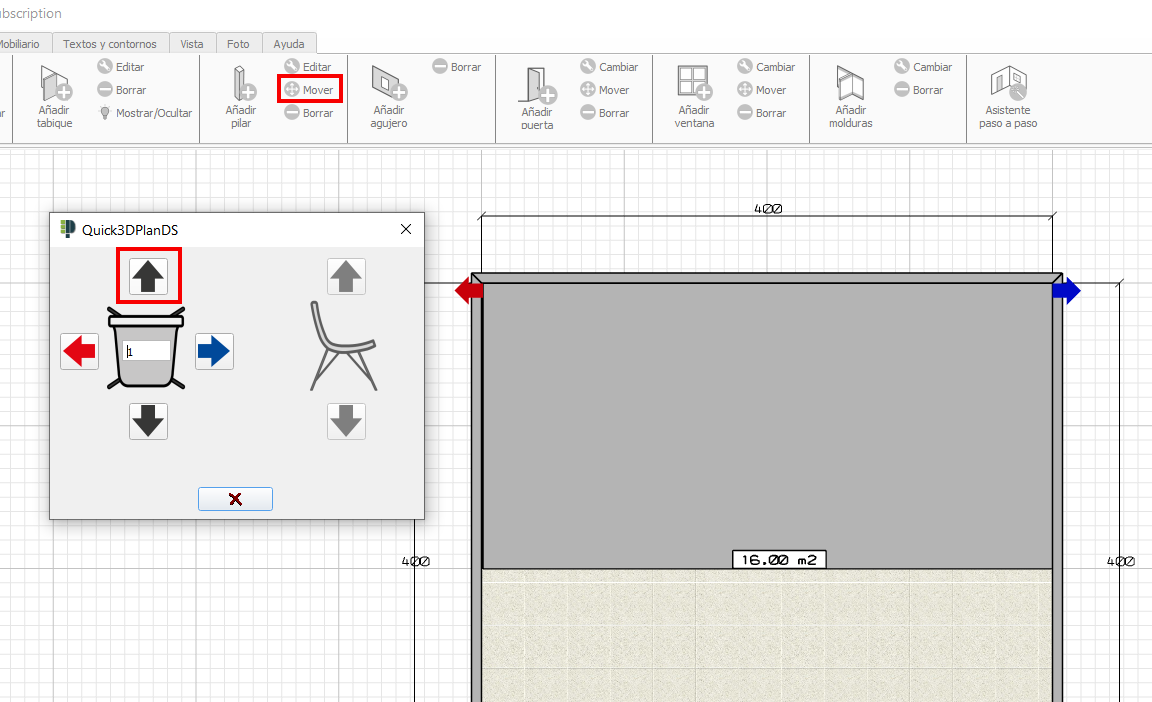The image size is (1152, 702).
Task: Choose Mover in the pilar group
Action: [309, 90]
